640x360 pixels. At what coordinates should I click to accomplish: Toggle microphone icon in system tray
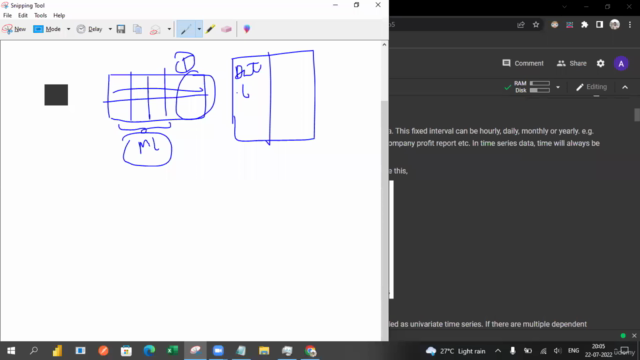[x=513, y=351]
